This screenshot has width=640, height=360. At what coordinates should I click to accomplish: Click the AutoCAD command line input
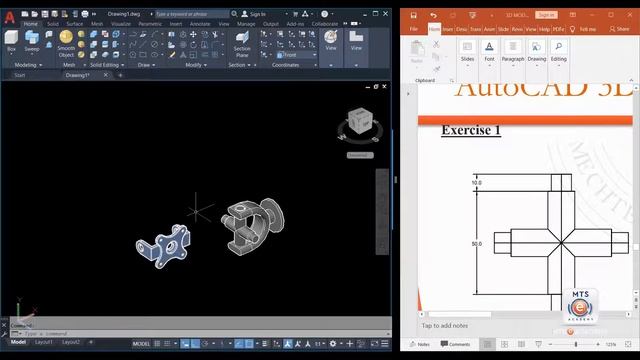coord(200,334)
